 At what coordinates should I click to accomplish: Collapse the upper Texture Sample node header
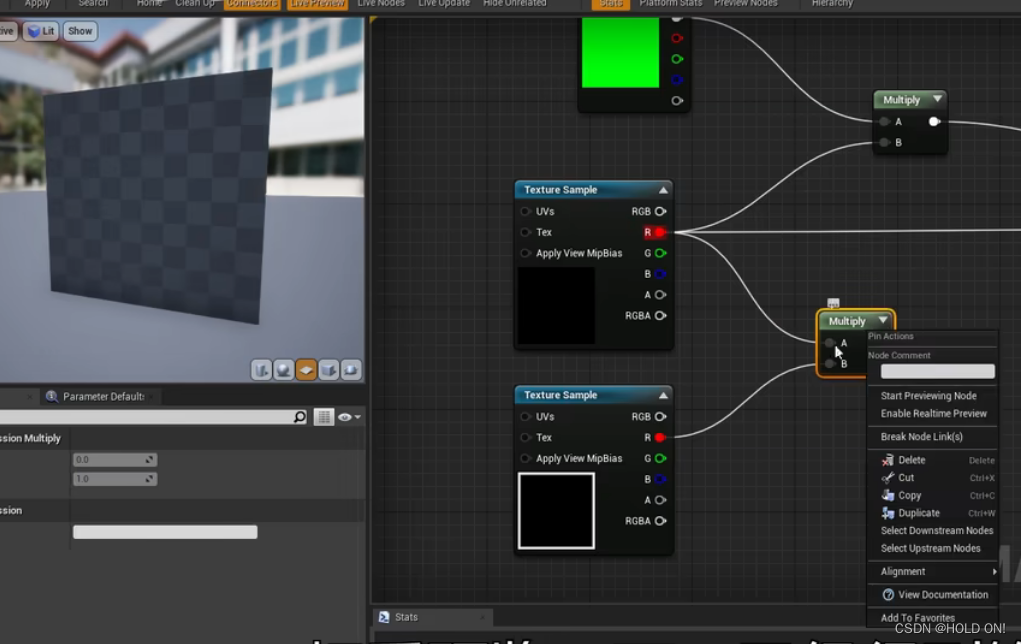663,189
